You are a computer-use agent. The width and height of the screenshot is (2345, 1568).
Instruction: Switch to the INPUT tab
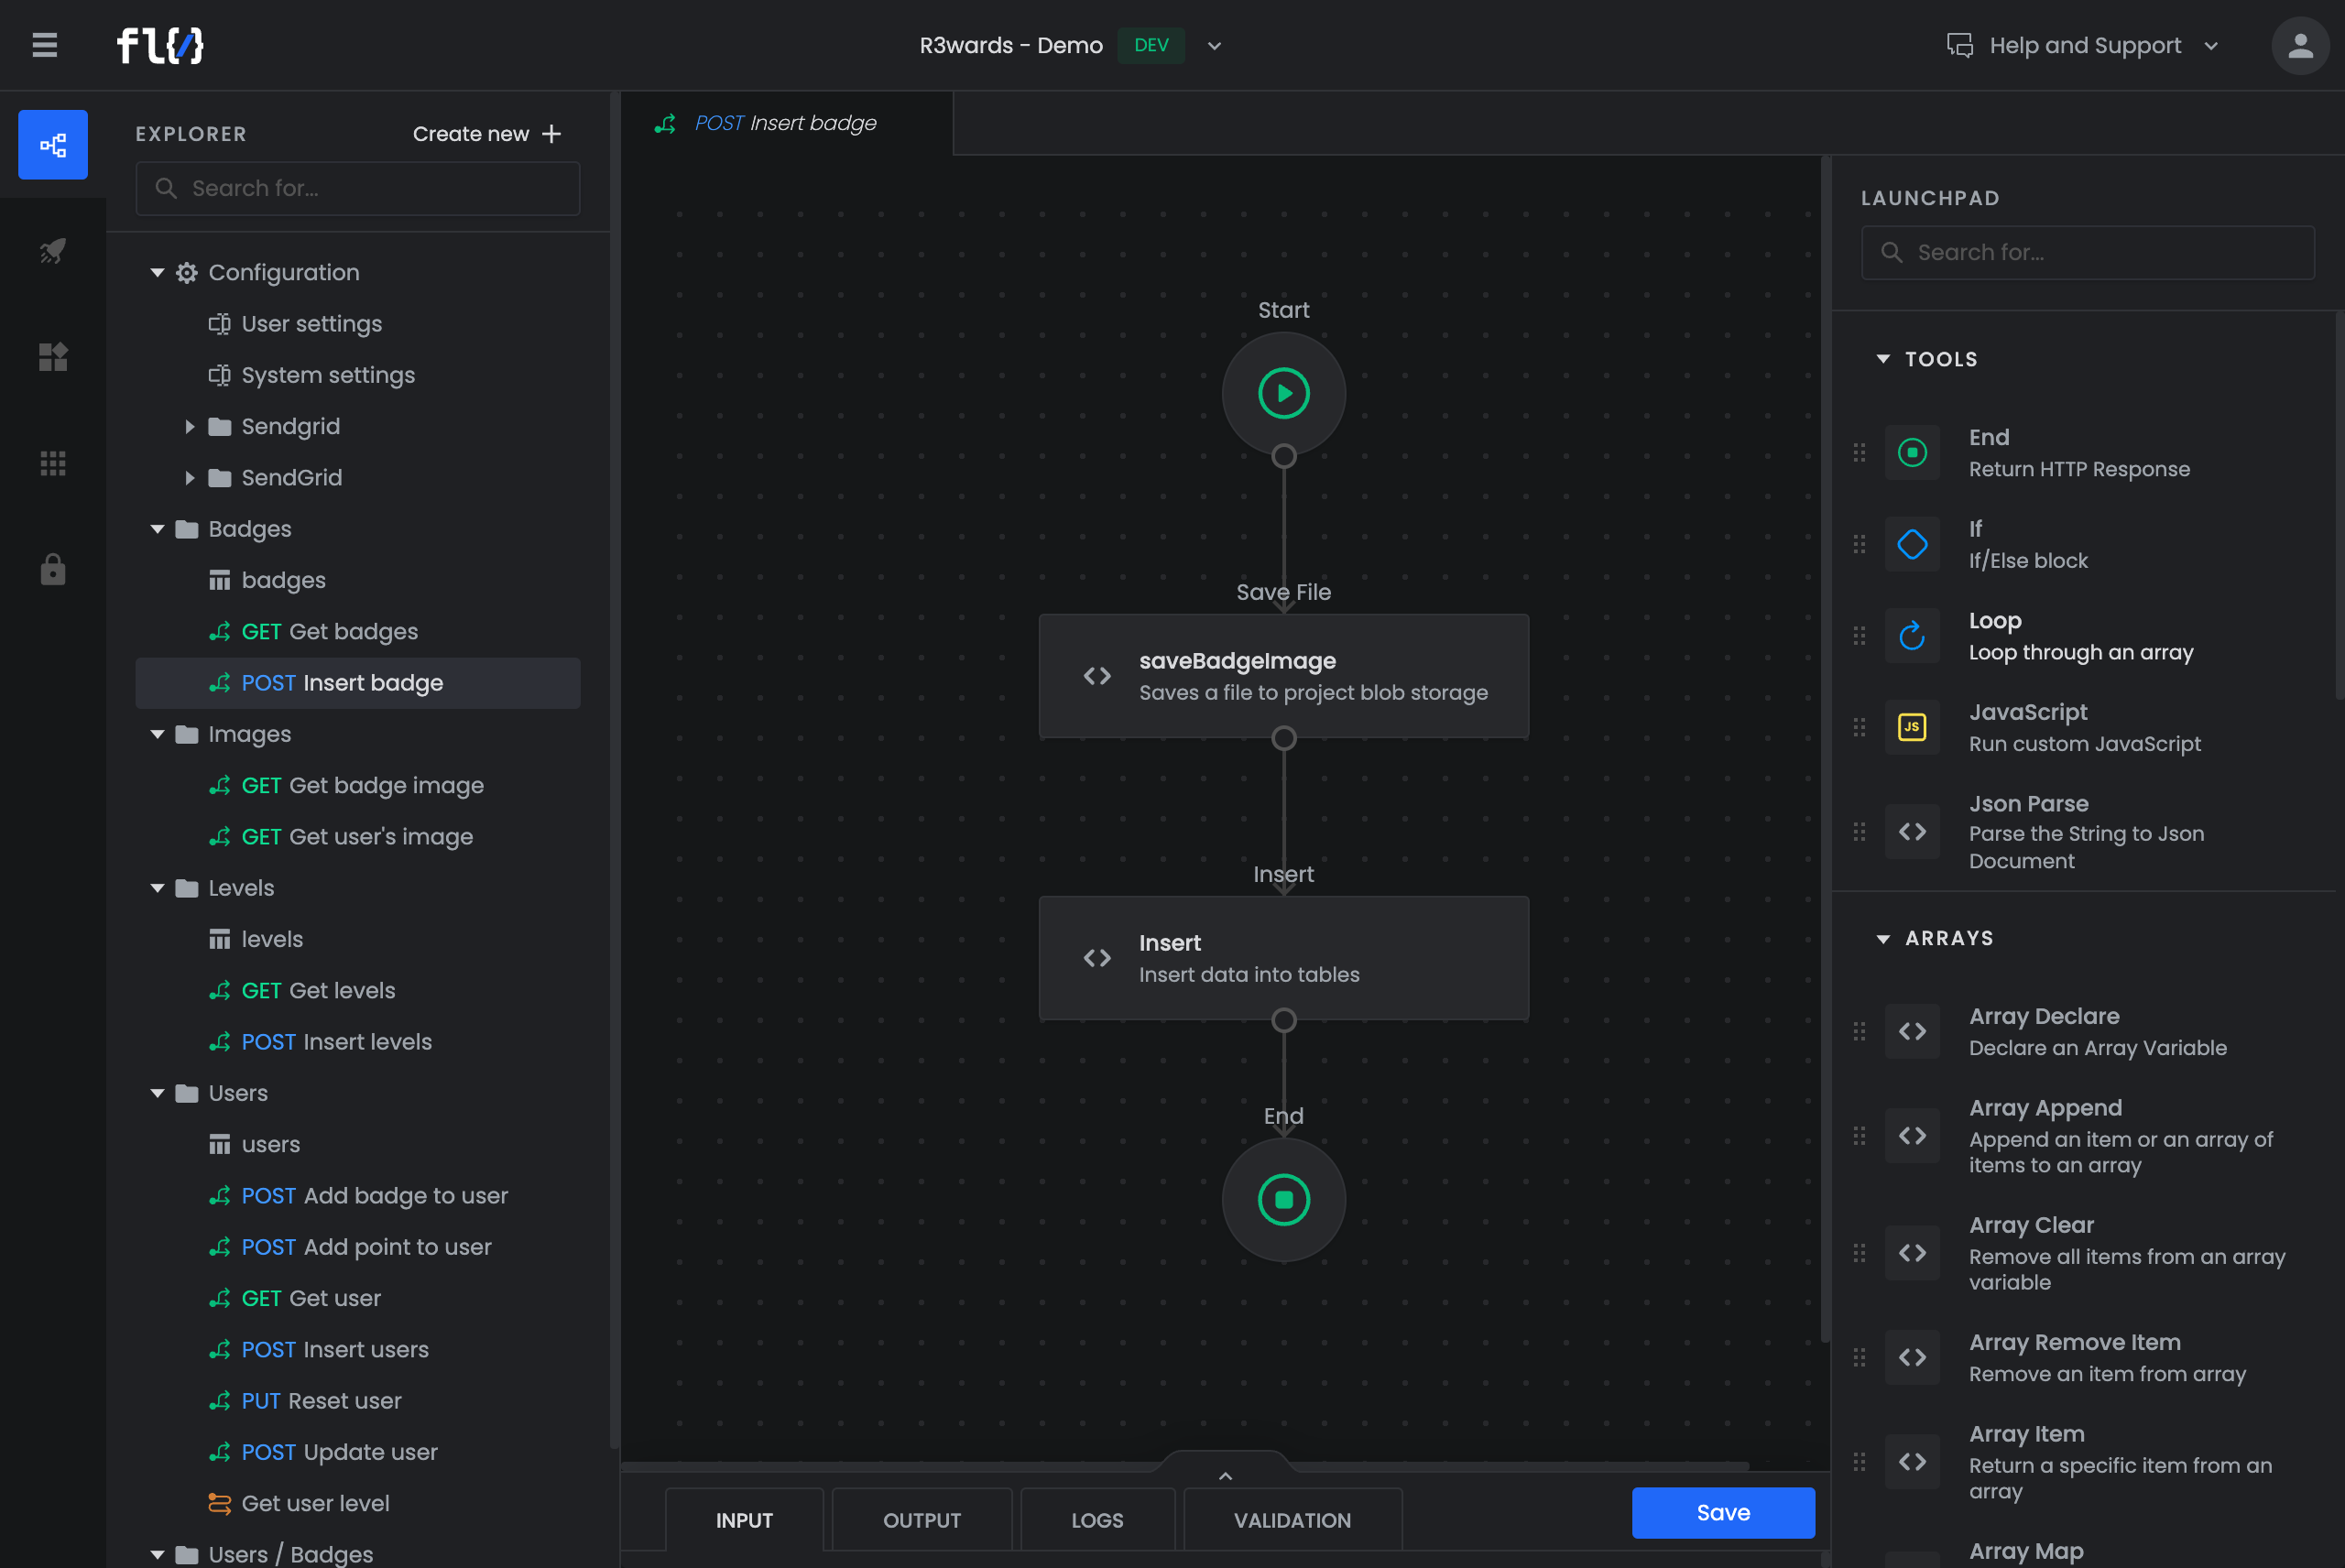click(x=744, y=1520)
